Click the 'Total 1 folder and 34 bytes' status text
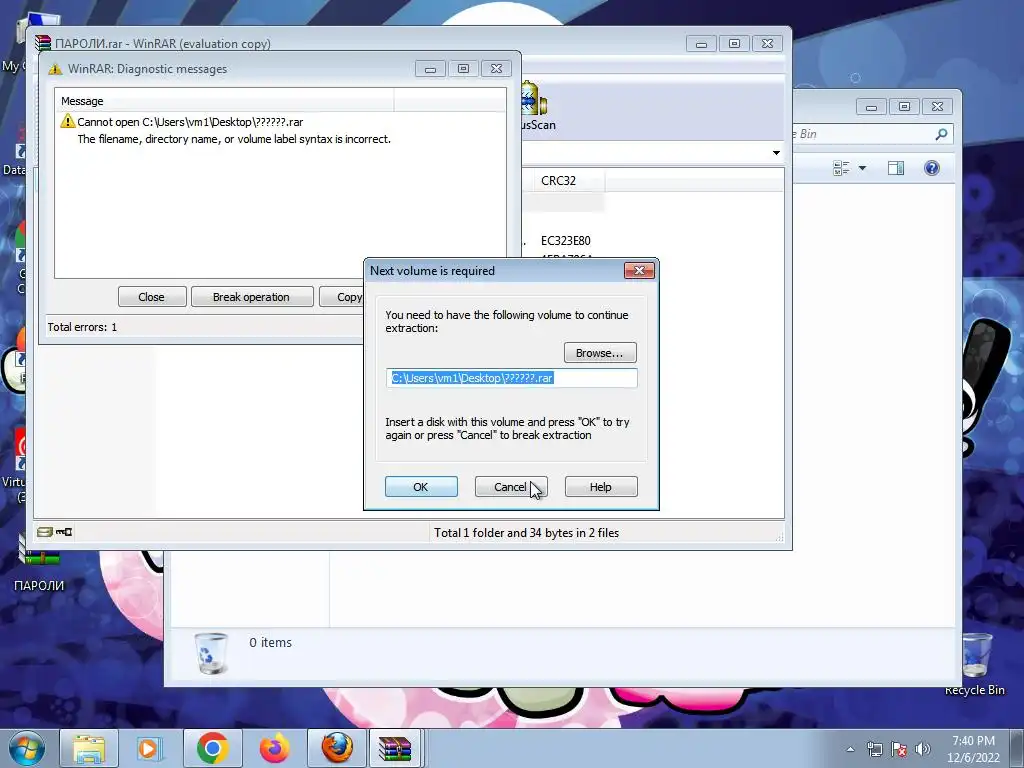The height and width of the screenshot is (768, 1024). [x=526, y=533]
